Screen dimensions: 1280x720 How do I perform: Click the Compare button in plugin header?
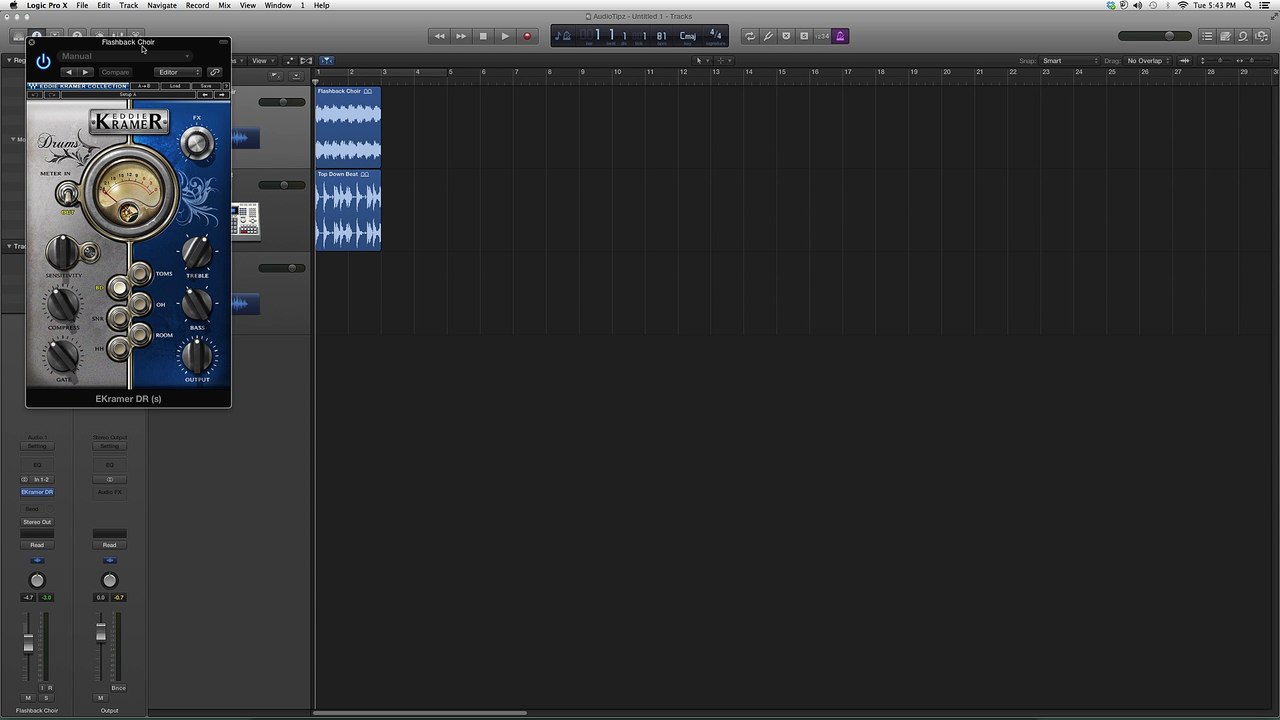pos(115,72)
